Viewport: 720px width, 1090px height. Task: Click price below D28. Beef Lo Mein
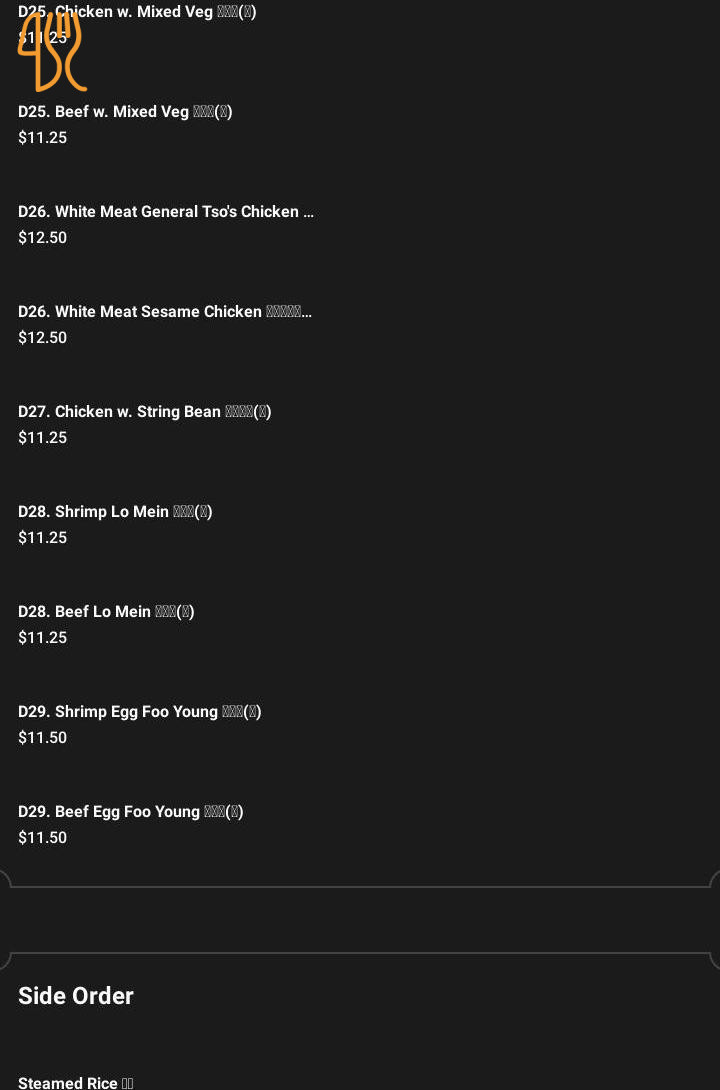coord(43,638)
